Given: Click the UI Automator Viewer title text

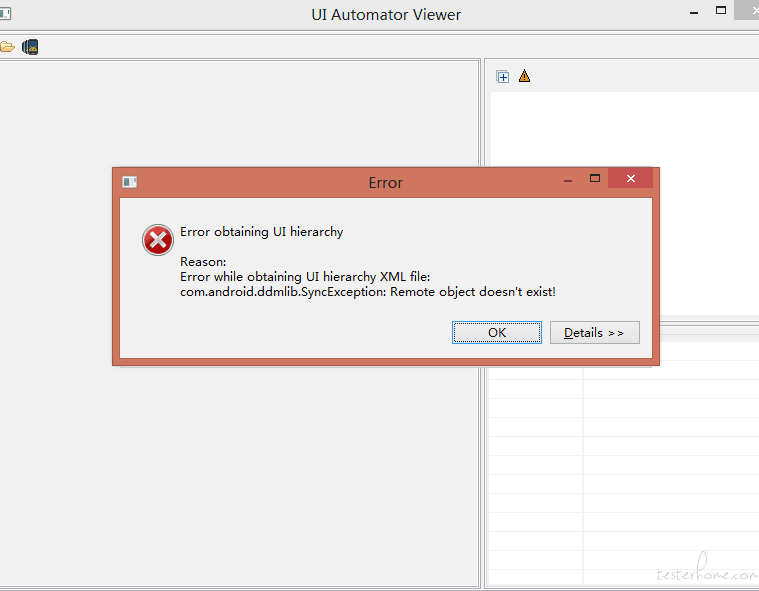Looking at the screenshot, I should coord(386,15).
